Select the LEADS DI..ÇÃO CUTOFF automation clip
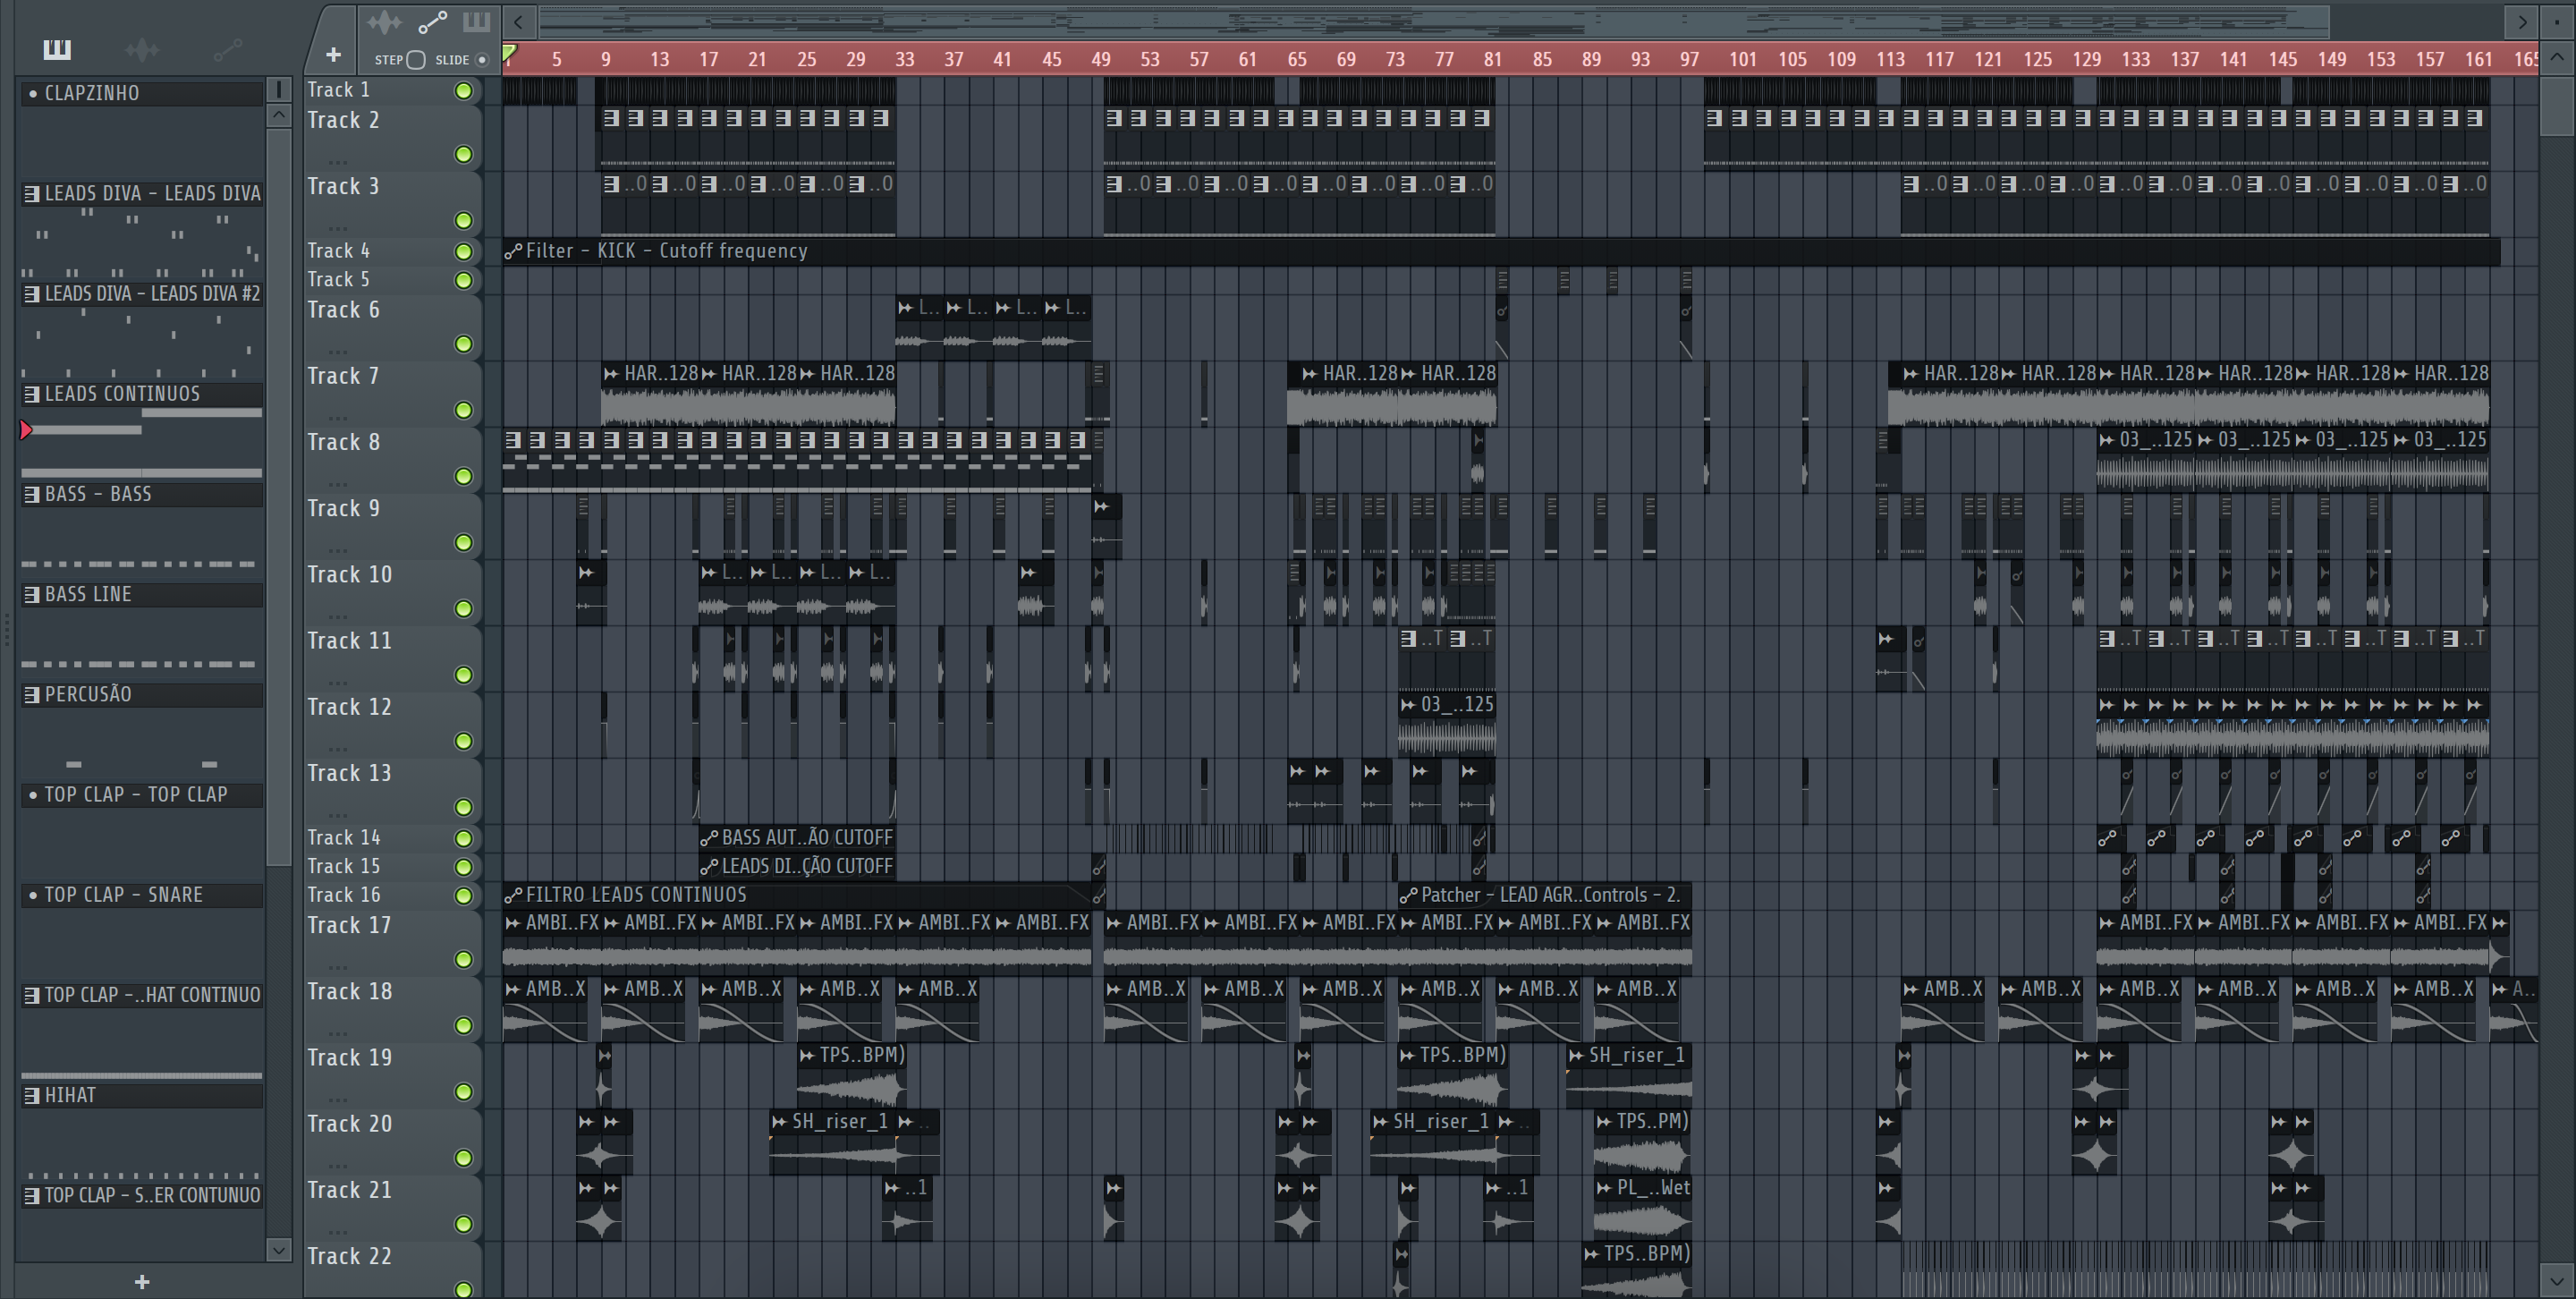The image size is (2576, 1299). [797, 866]
